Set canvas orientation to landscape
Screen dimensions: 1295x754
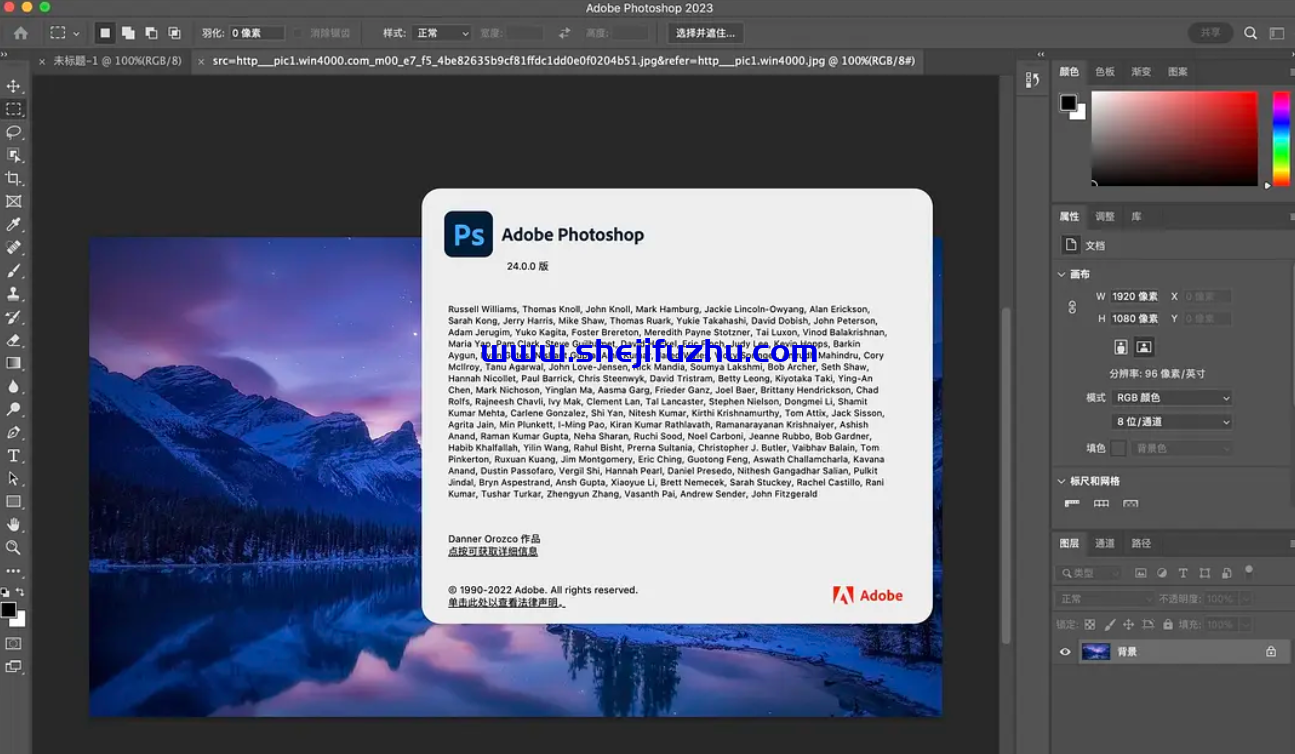click(x=1144, y=347)
